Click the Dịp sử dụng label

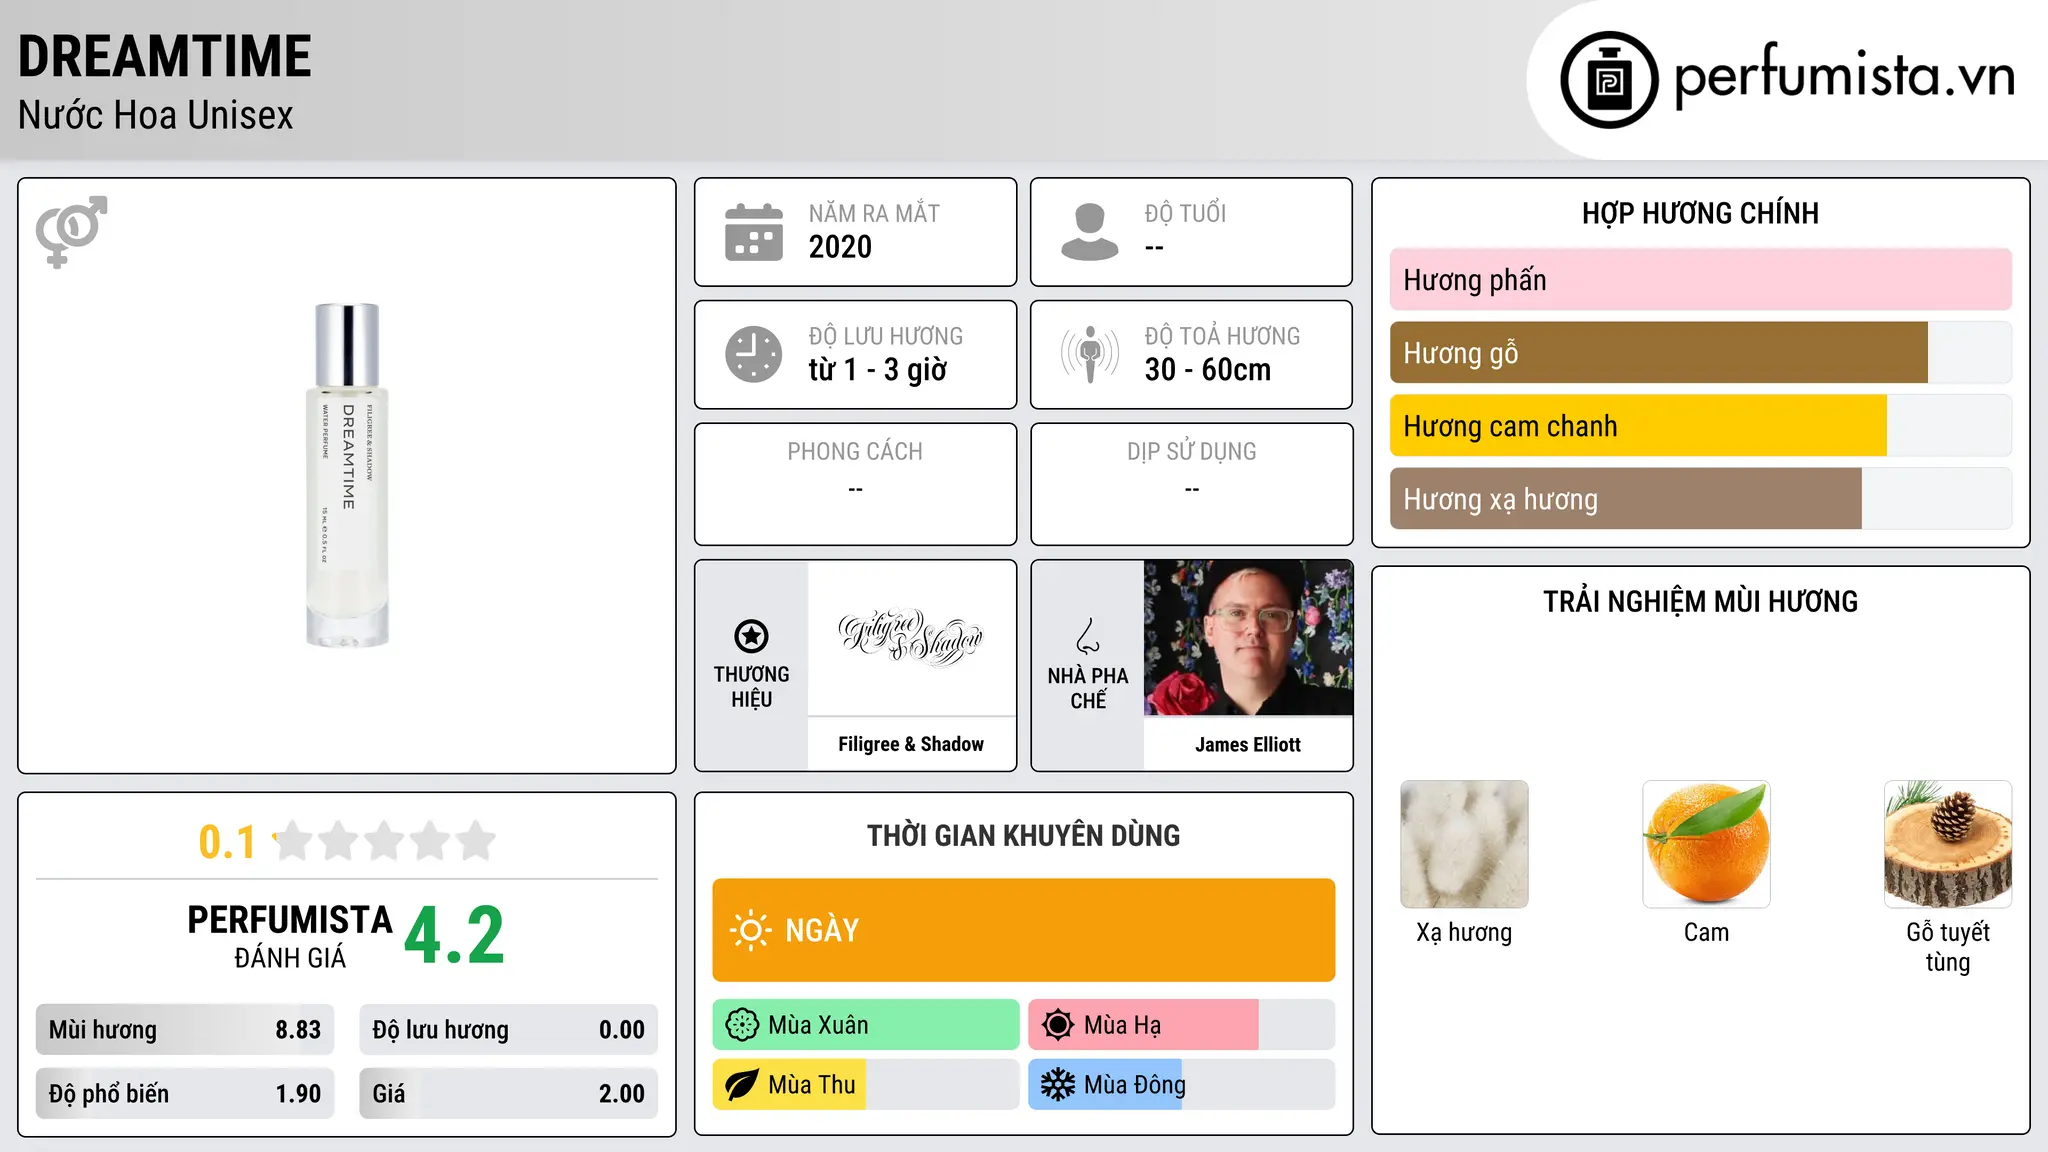pos(1192,452)
